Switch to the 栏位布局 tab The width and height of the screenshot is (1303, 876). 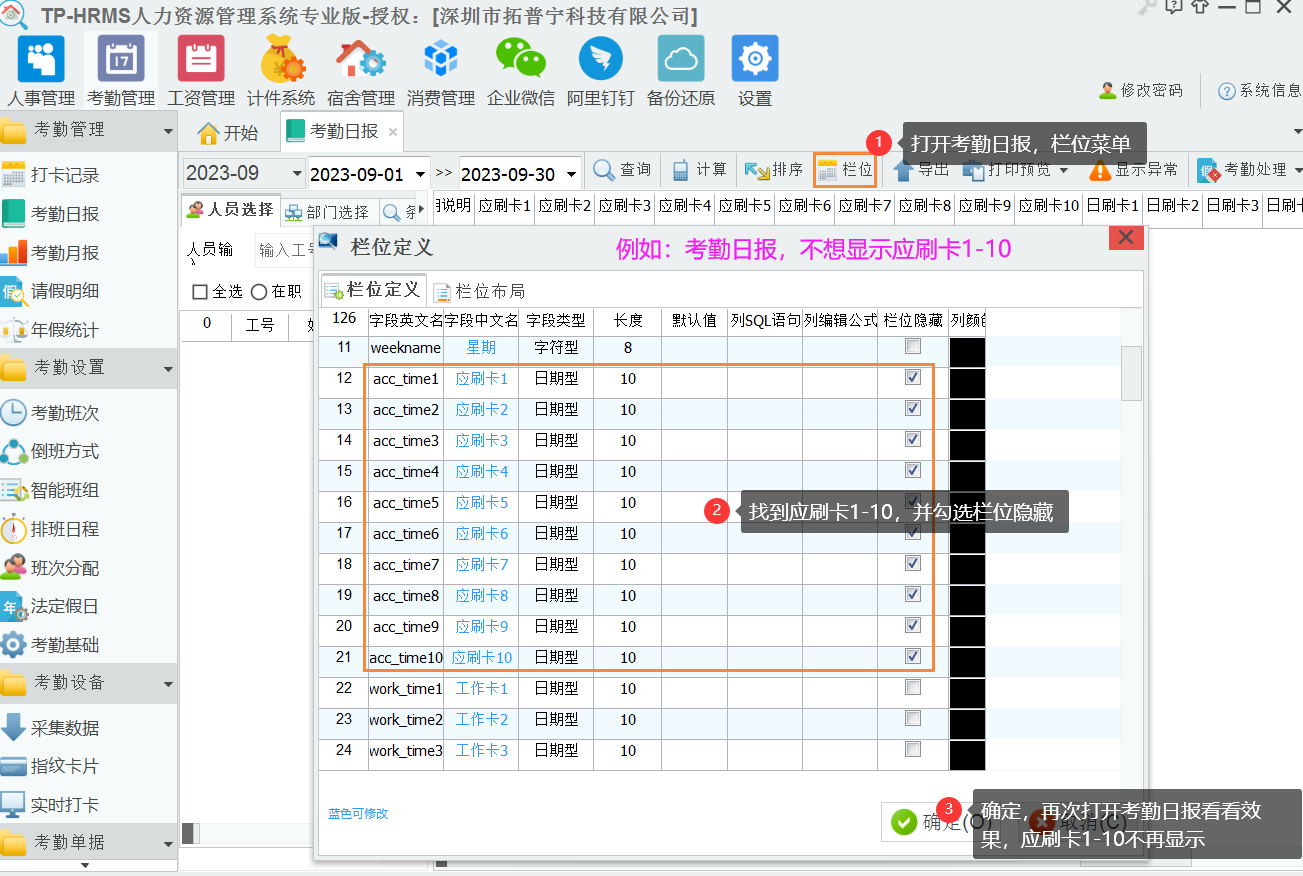pyautogui.click(x=479, y=291)
